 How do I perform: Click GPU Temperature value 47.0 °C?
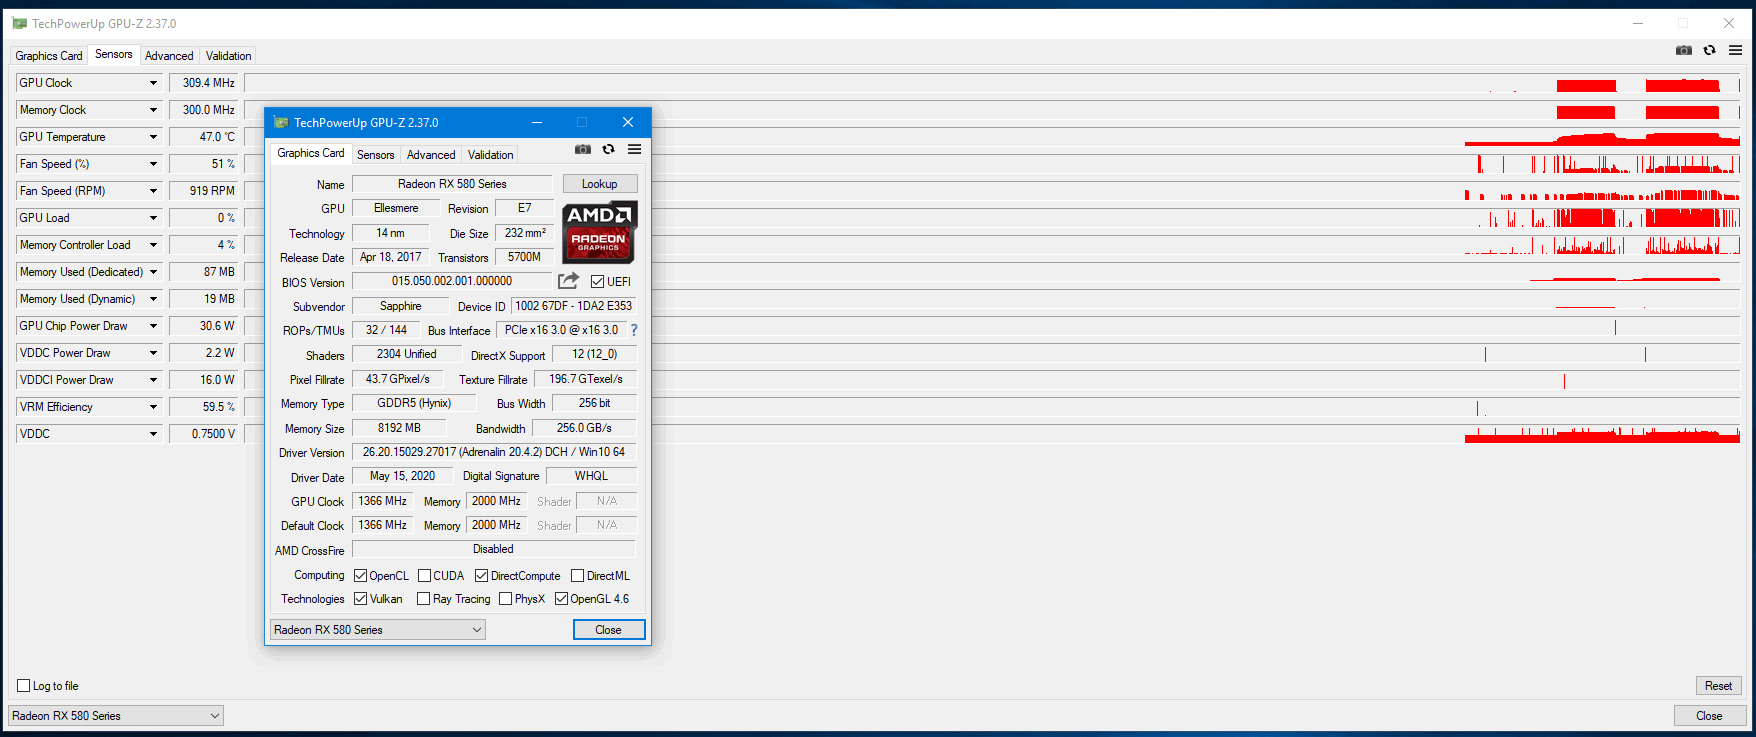tap(204, 137)
